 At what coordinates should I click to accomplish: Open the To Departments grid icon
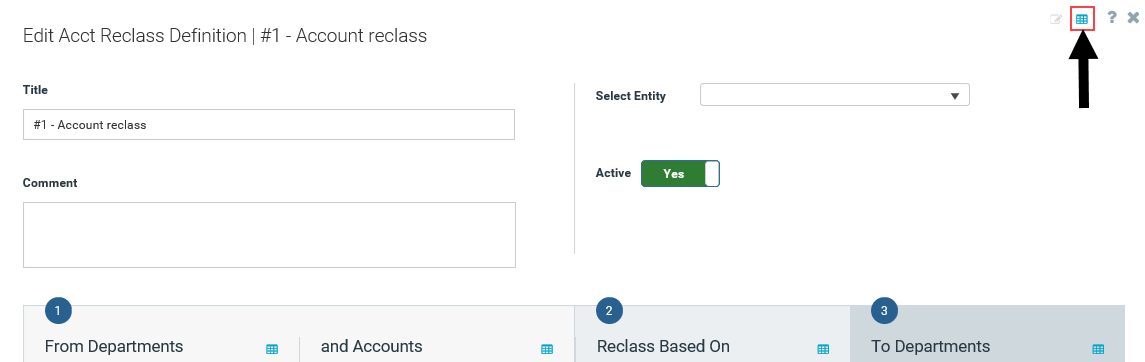coord(1098,349)
